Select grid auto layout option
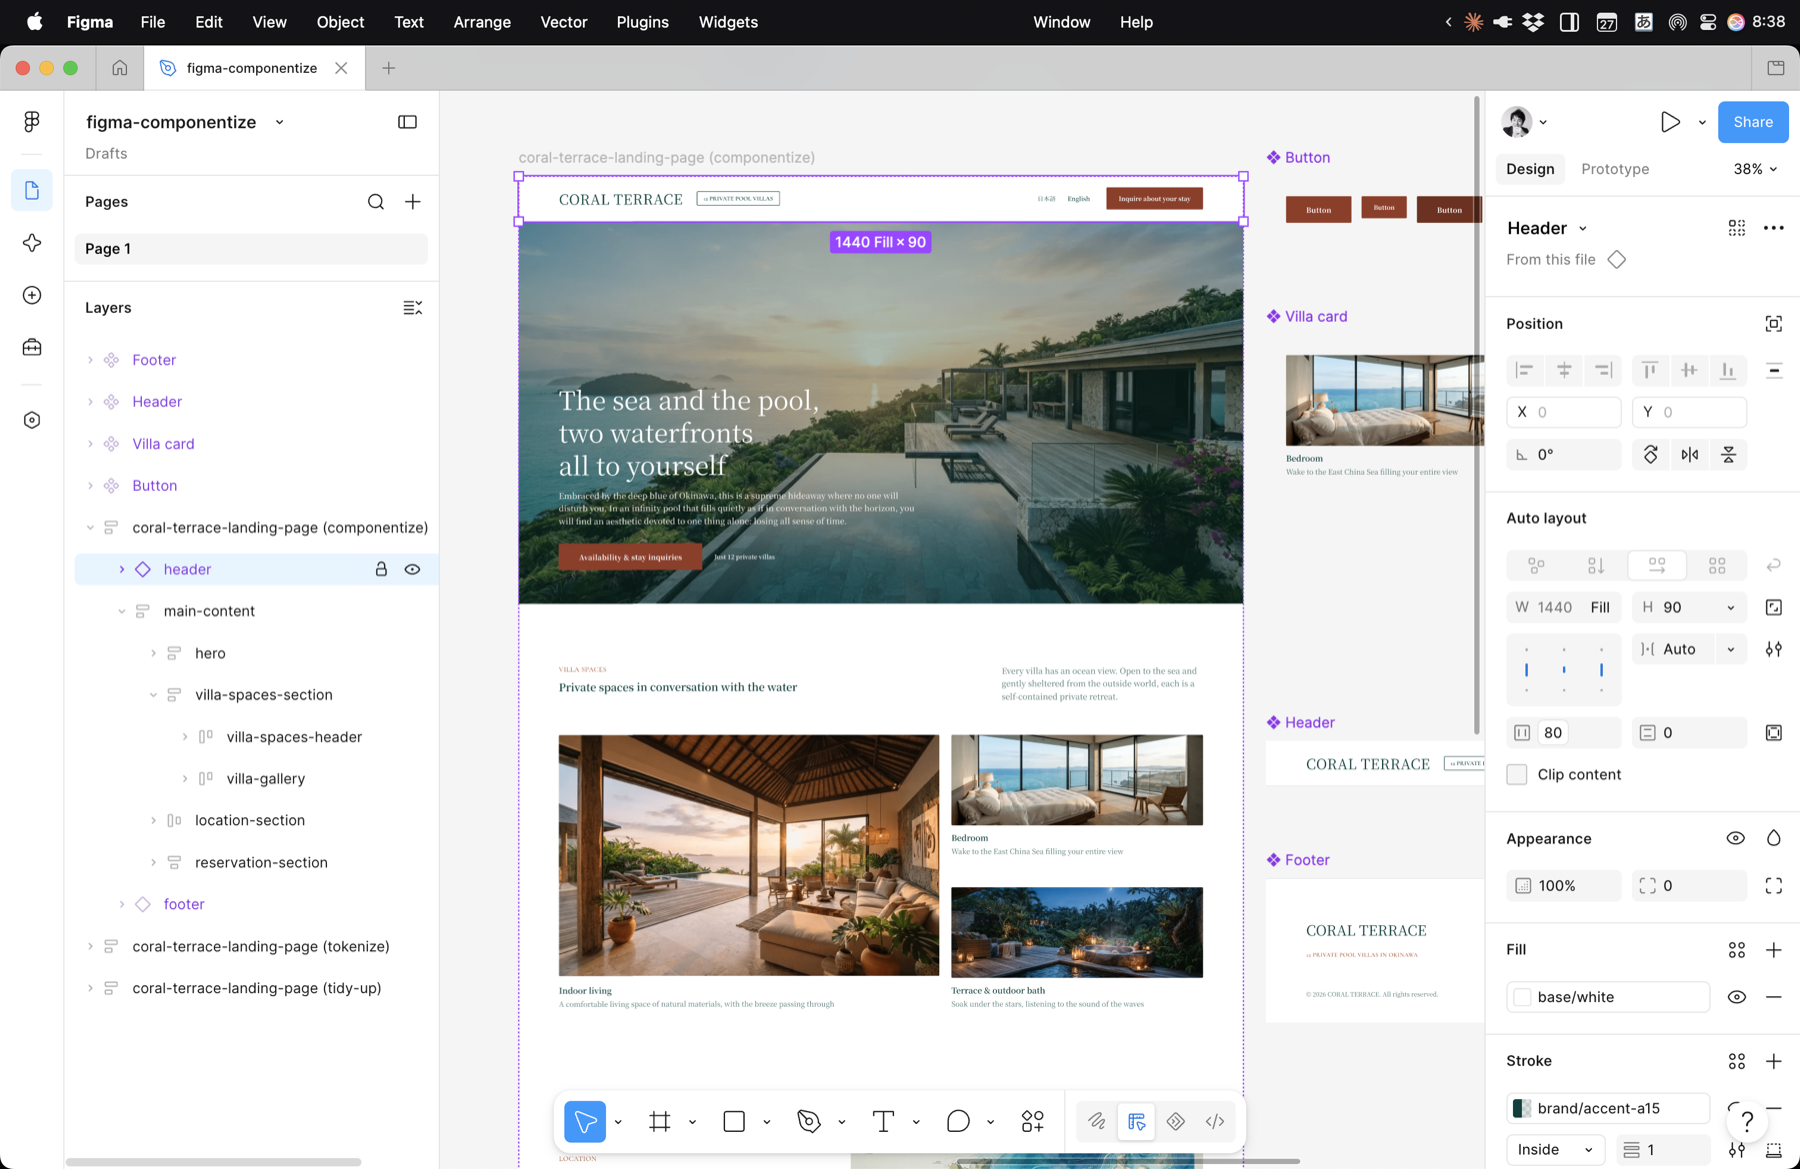The height and width of the screenshot is (1169, 1800). pos(1717,566)
